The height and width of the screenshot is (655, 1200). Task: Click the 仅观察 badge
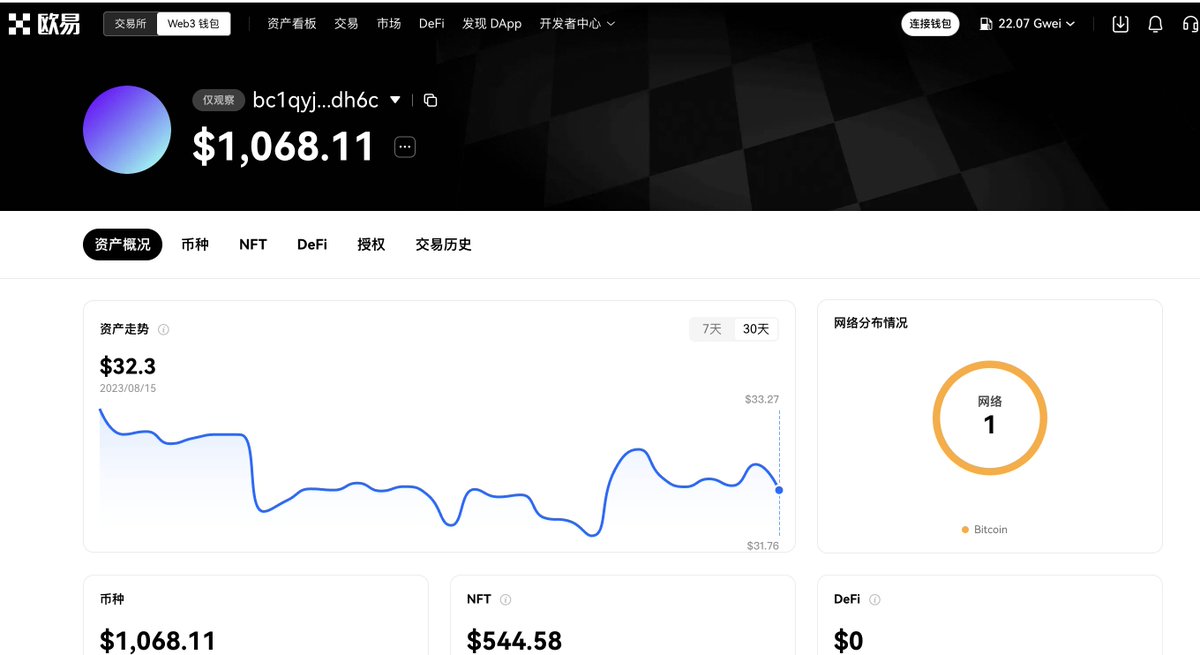pyautogui.click(x=218, y=100)
